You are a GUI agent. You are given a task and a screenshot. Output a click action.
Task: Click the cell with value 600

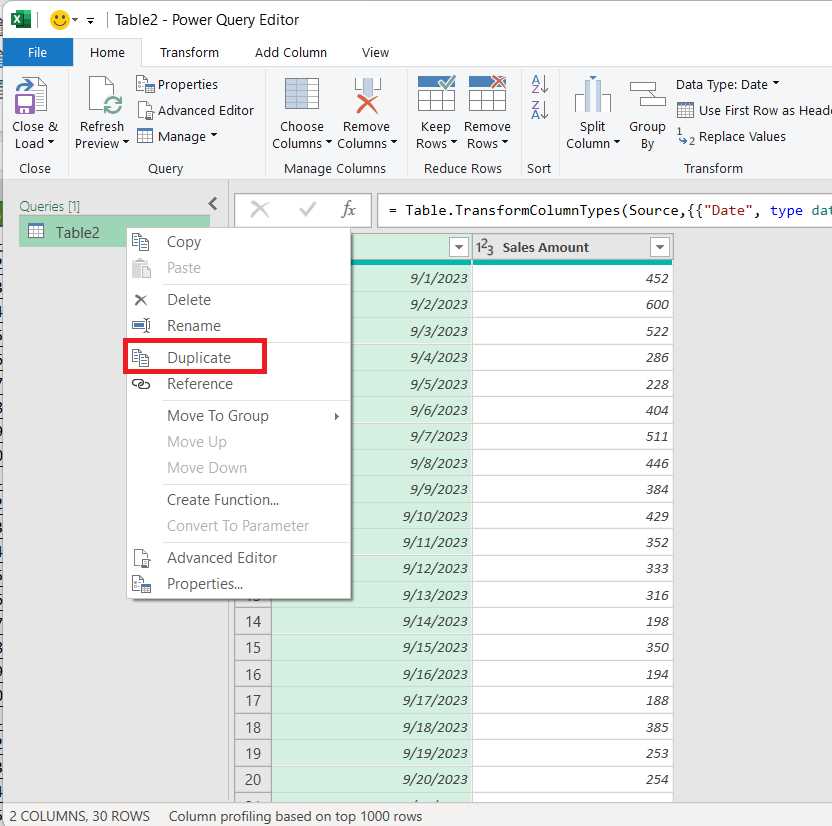tap(573, 305)
